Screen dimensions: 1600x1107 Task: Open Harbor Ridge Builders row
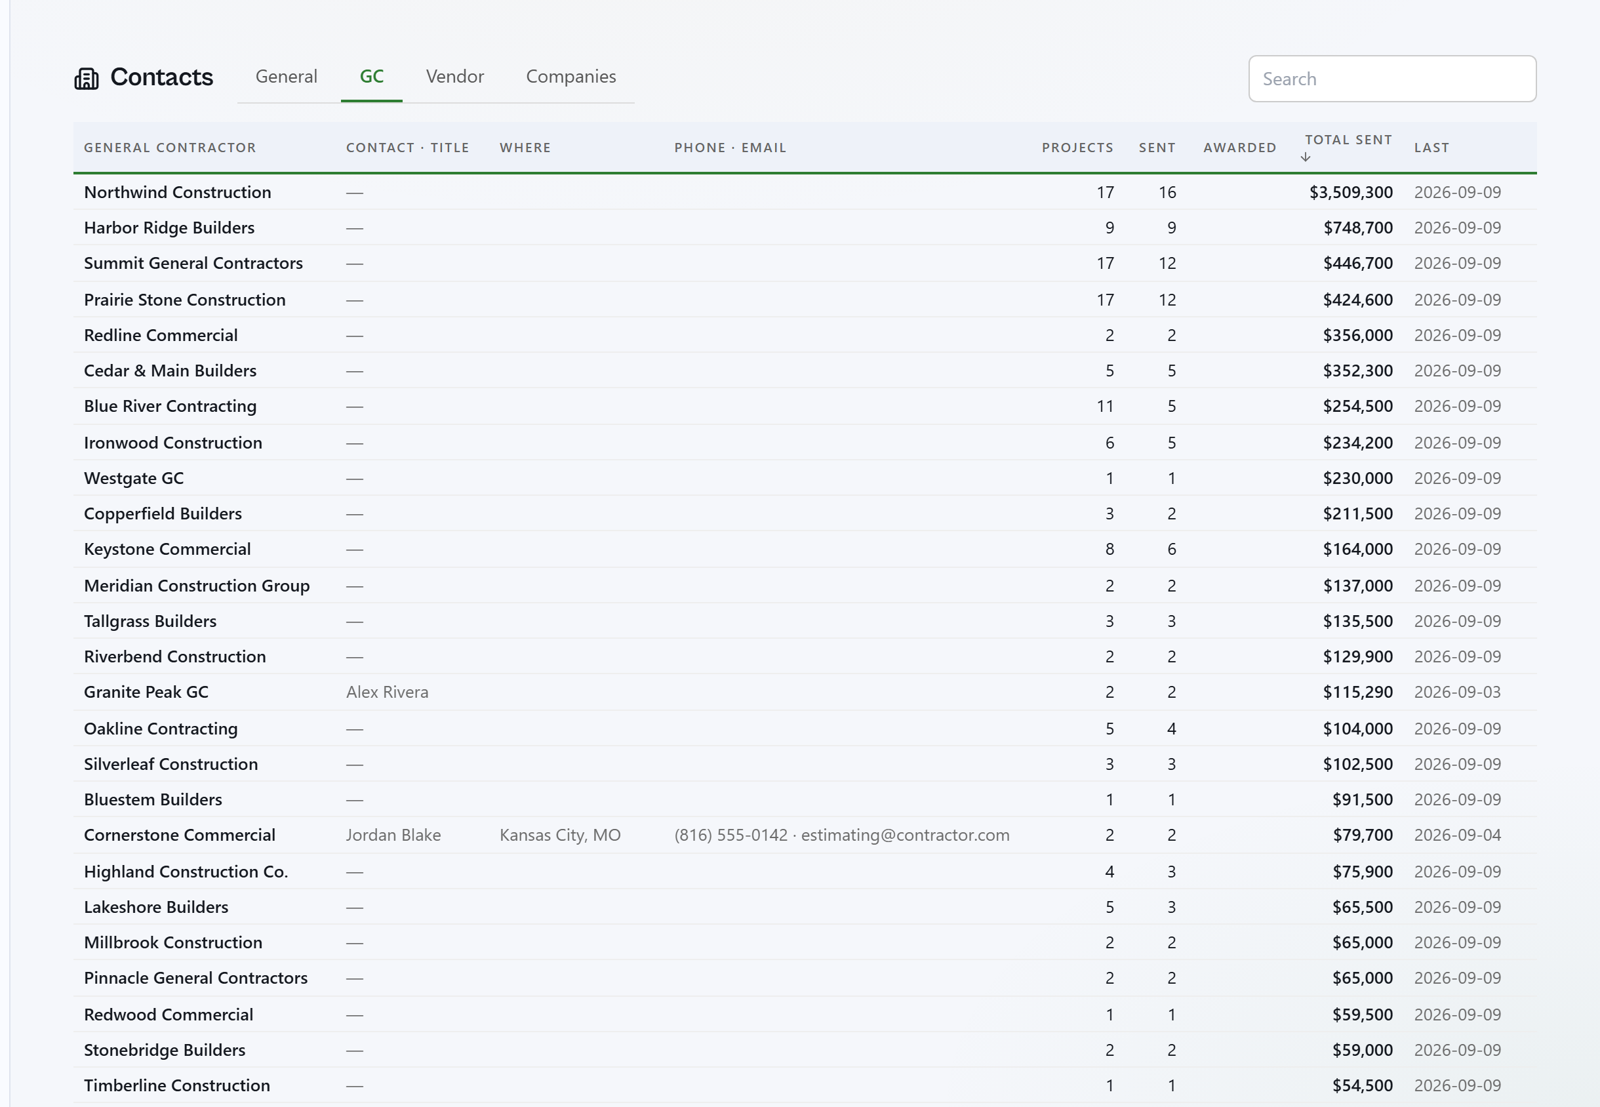[x=805, y=228]
